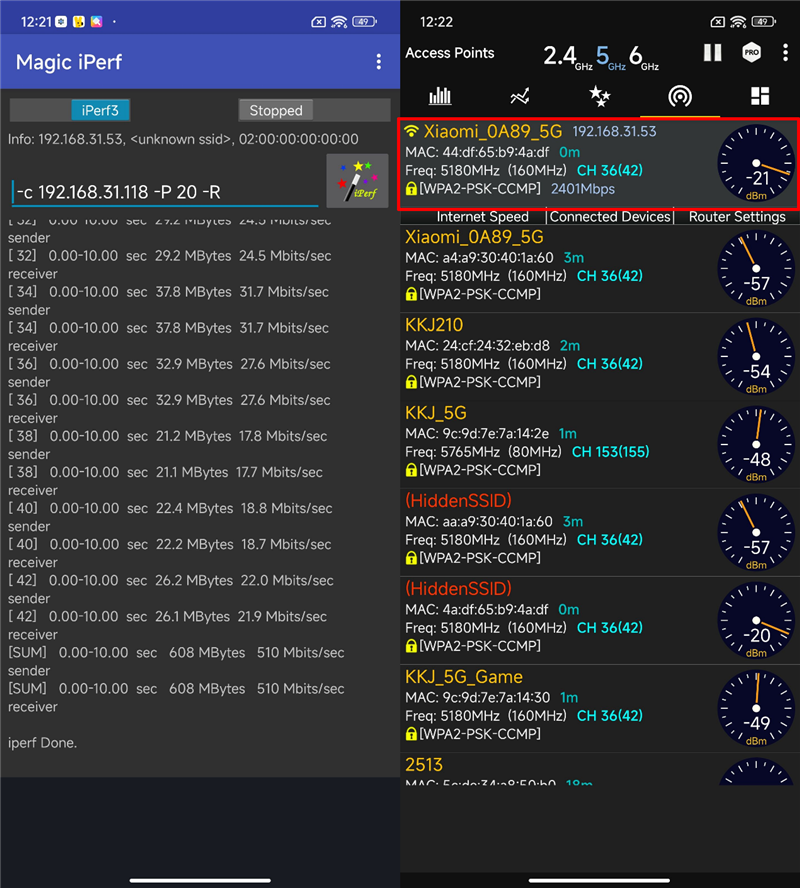Select the access points radar tab
800x888 pixels.
point(679,96)
